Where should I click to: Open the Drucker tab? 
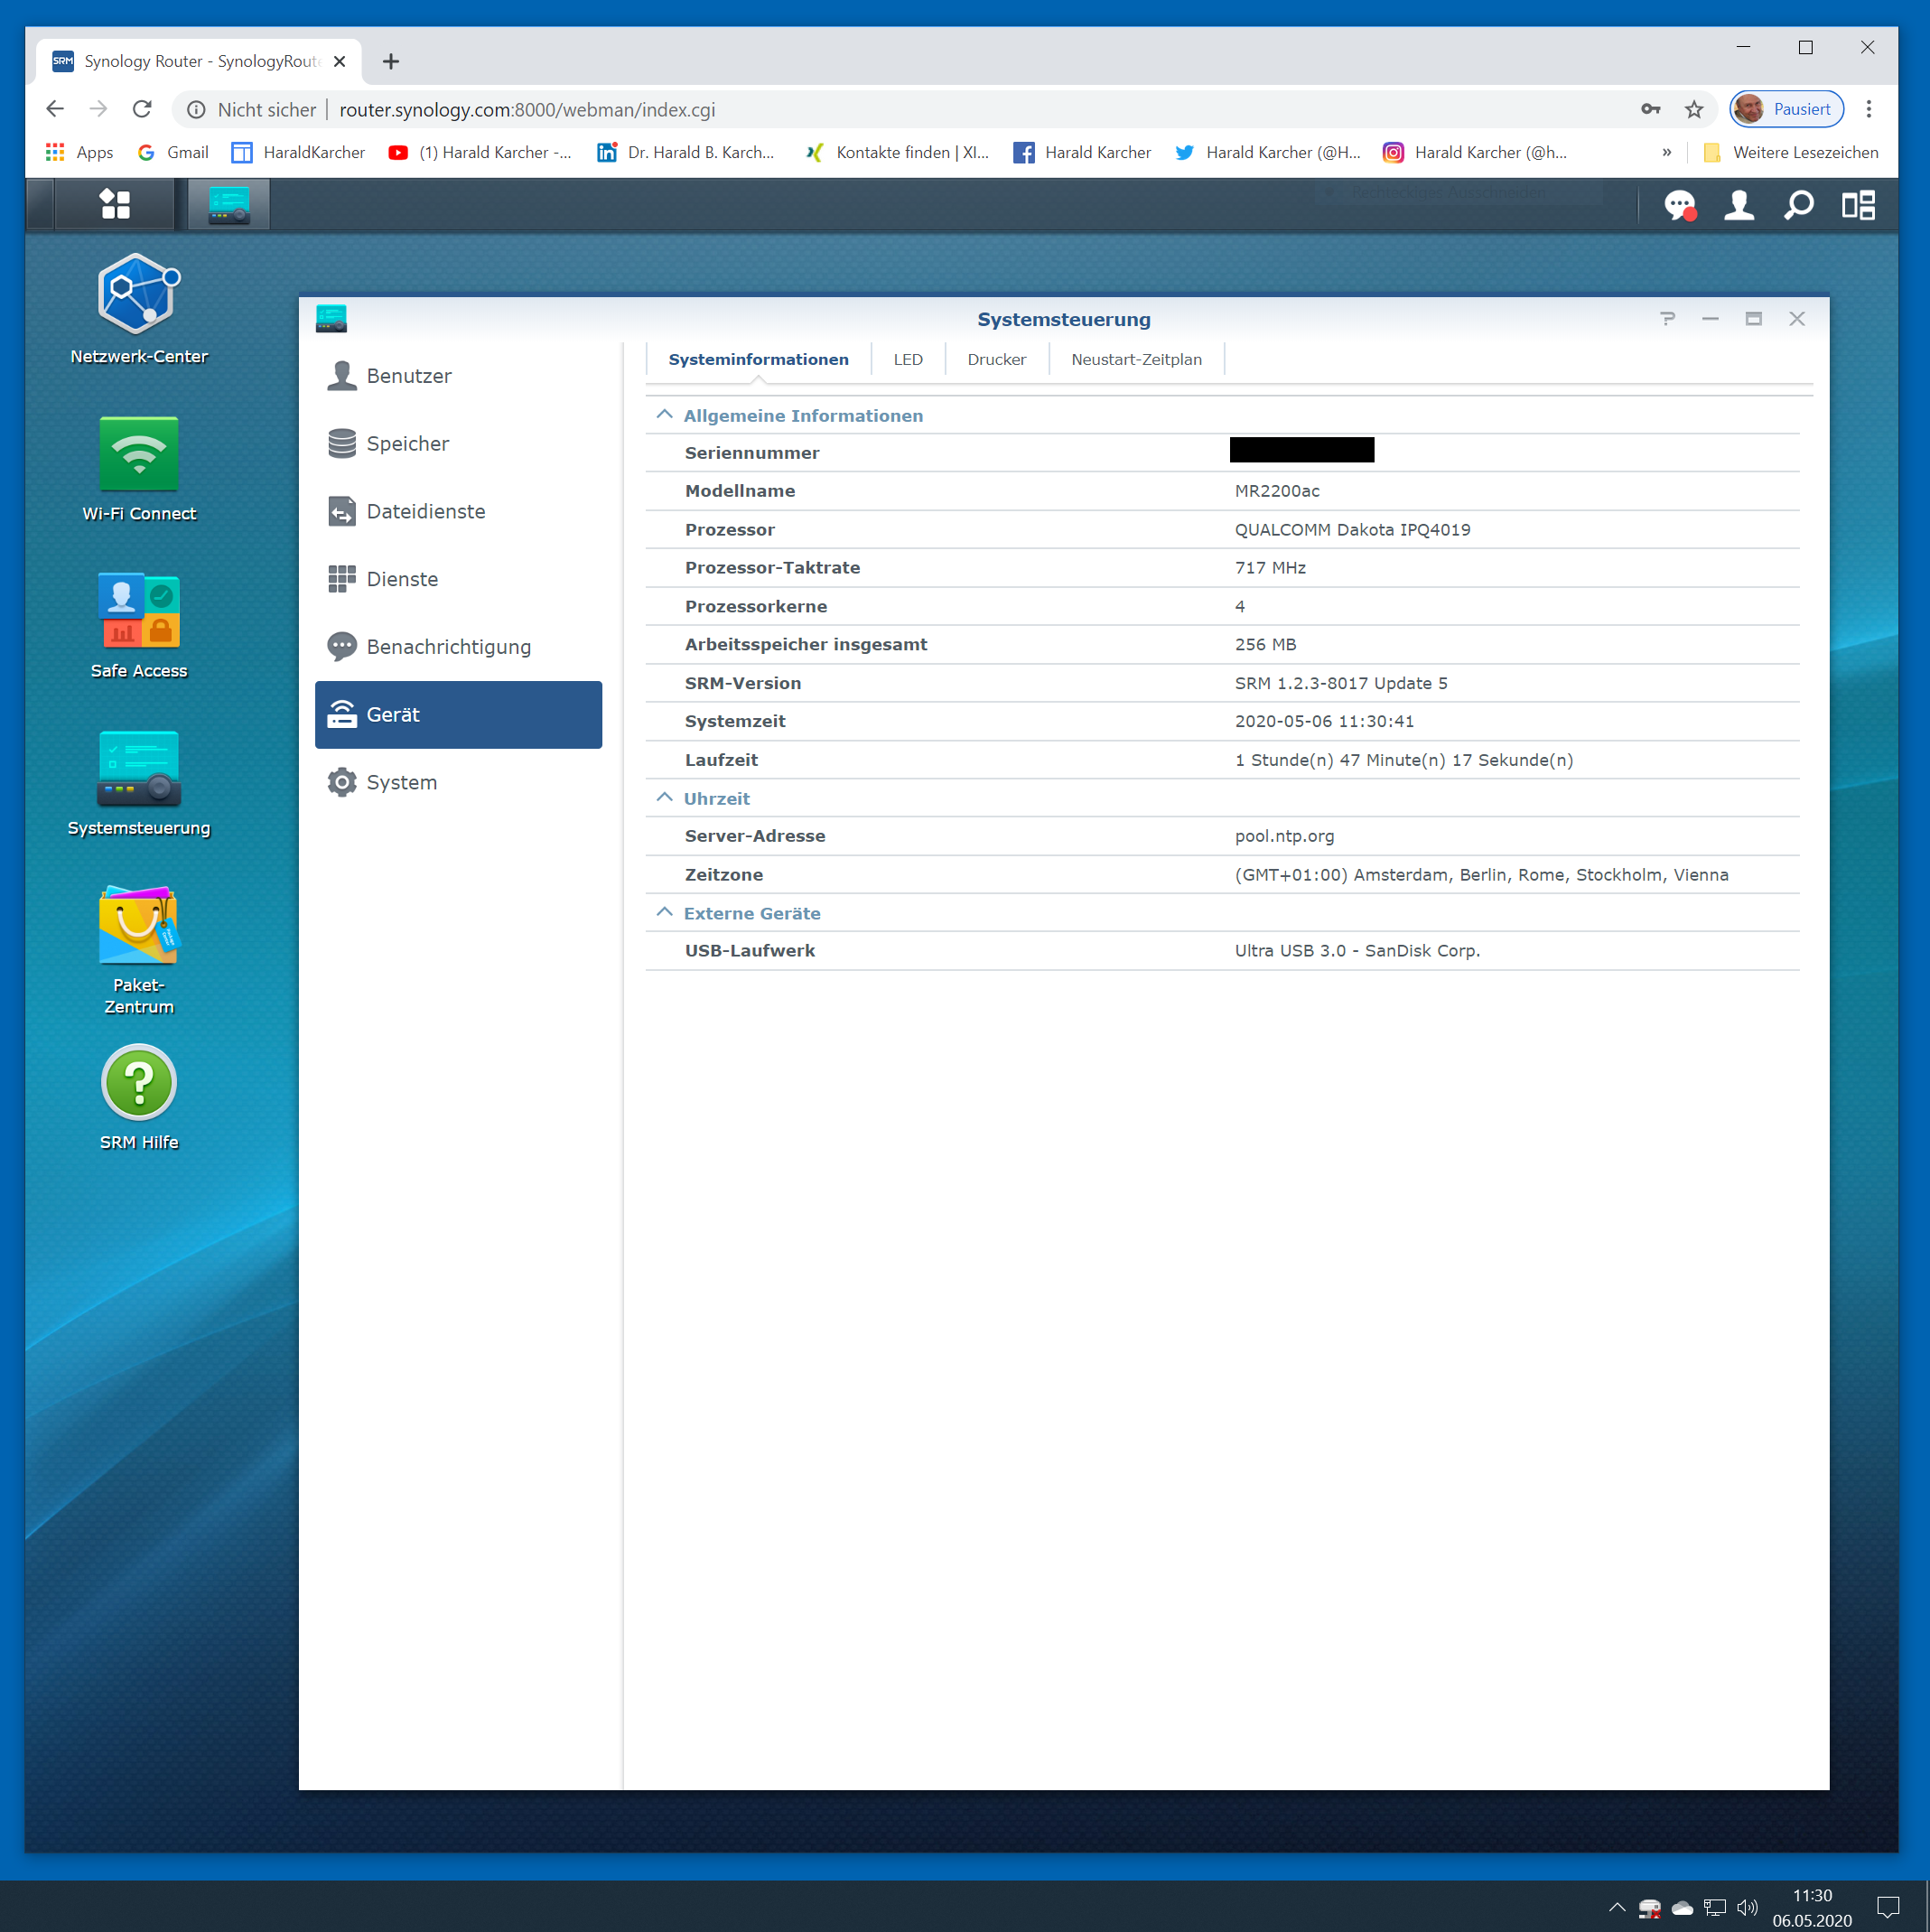click(x=996, y=359)
